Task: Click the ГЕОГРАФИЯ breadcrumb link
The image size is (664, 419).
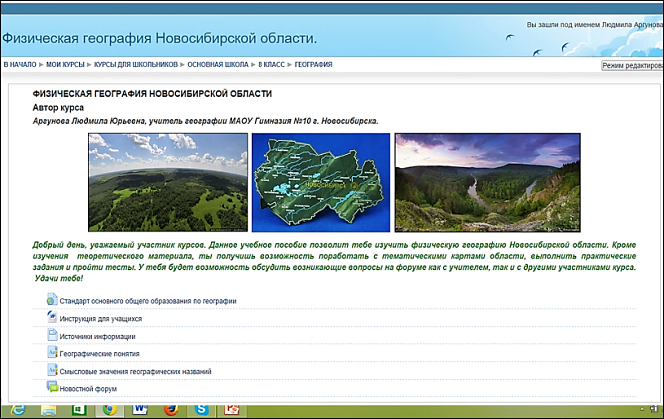Action: 313,65
